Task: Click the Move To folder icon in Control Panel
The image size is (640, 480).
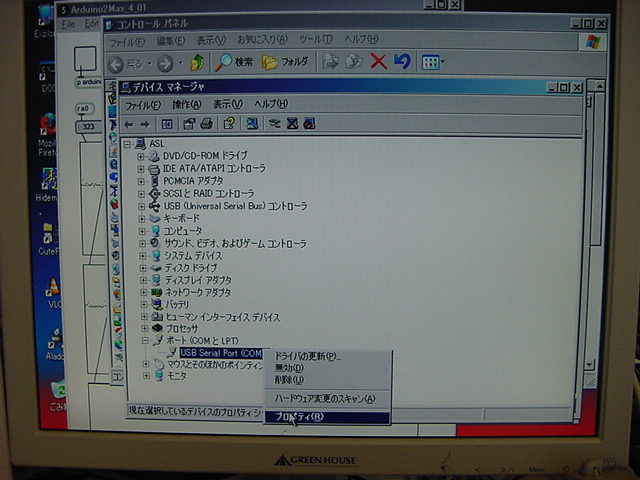Action: [330, 62]
